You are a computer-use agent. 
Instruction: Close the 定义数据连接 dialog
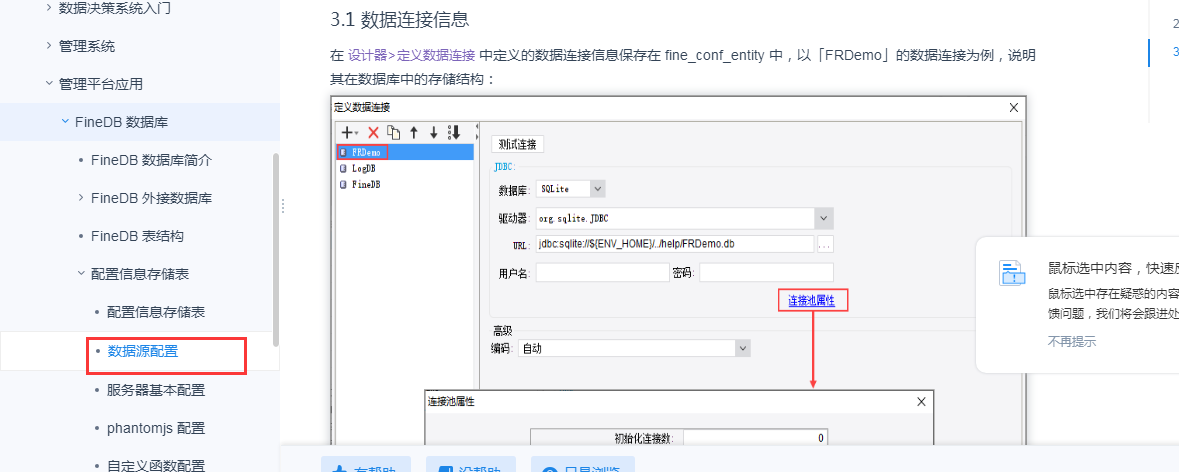1013,107
